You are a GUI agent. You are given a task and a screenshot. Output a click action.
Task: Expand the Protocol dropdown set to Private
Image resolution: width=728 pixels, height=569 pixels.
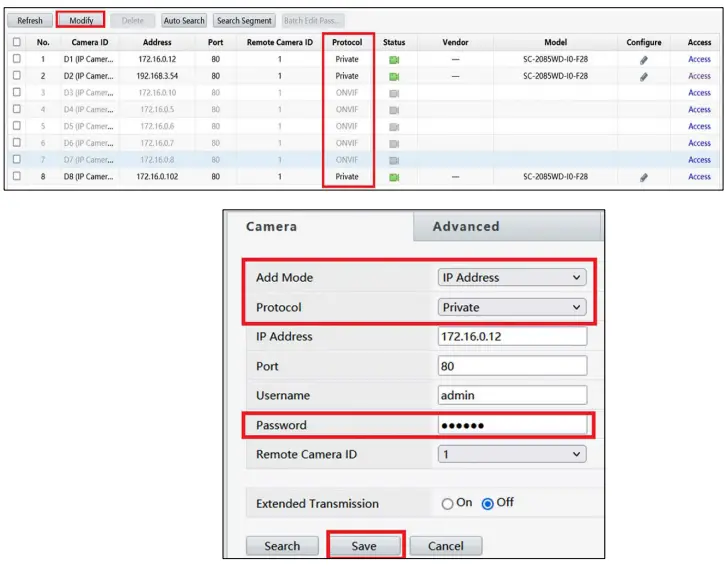tap(512, 307)
